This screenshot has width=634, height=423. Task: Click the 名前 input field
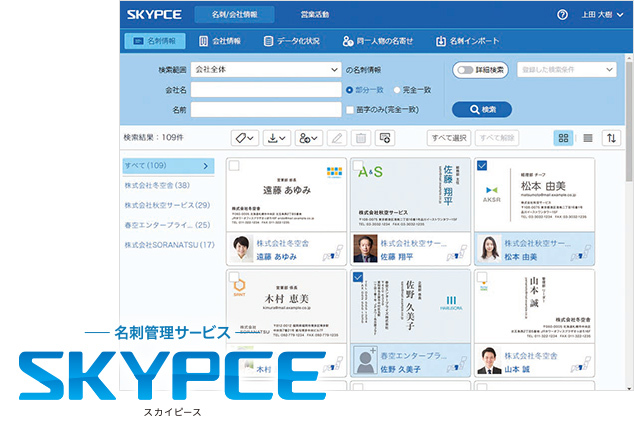coord(266,110)
